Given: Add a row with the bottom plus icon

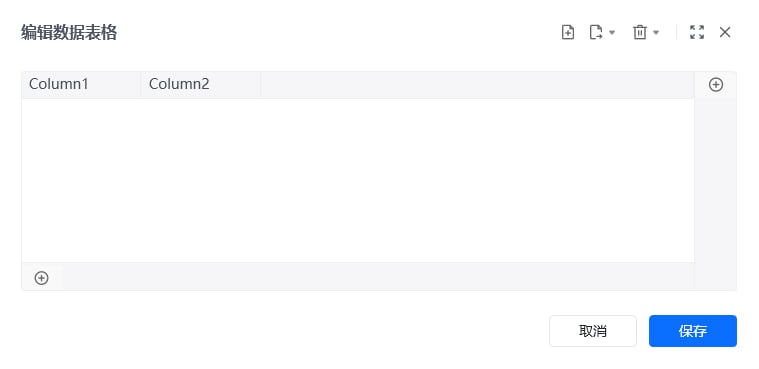Looking at the screenshot, I should tap(42, 278).
